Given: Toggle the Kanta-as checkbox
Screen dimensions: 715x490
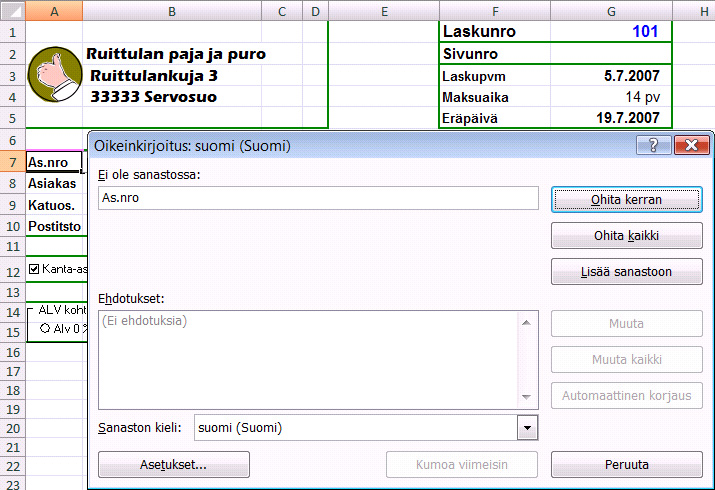Looking at the screenshot, I should click(x=34, y=269).
